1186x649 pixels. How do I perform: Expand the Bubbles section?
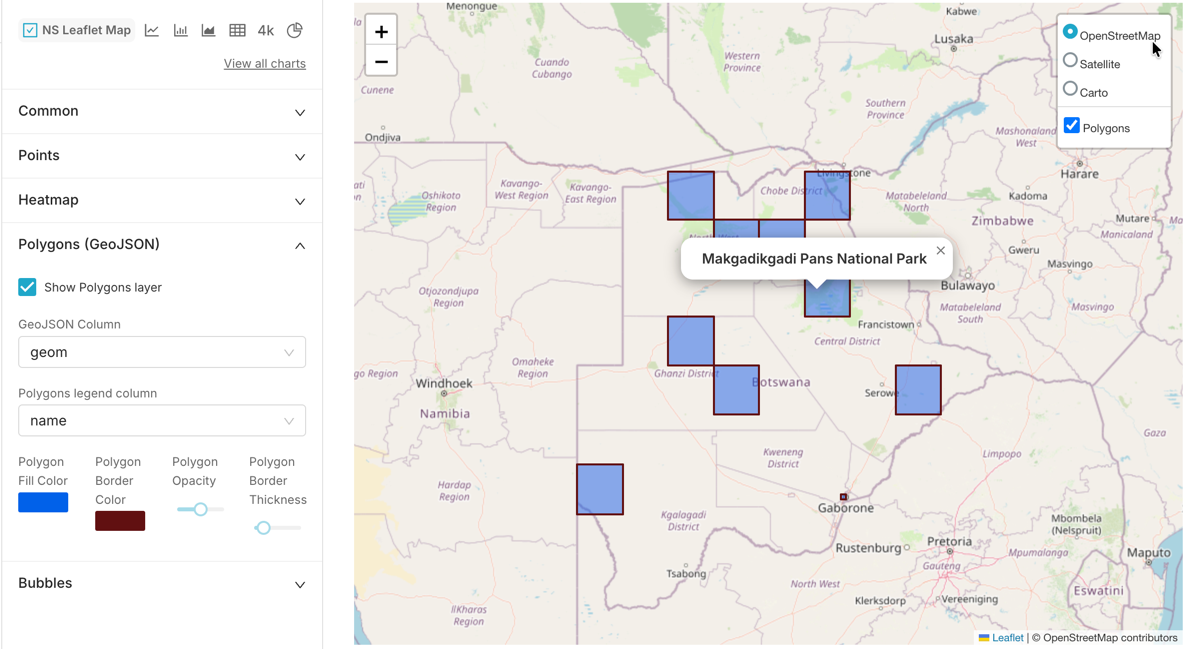coord(162,583)
